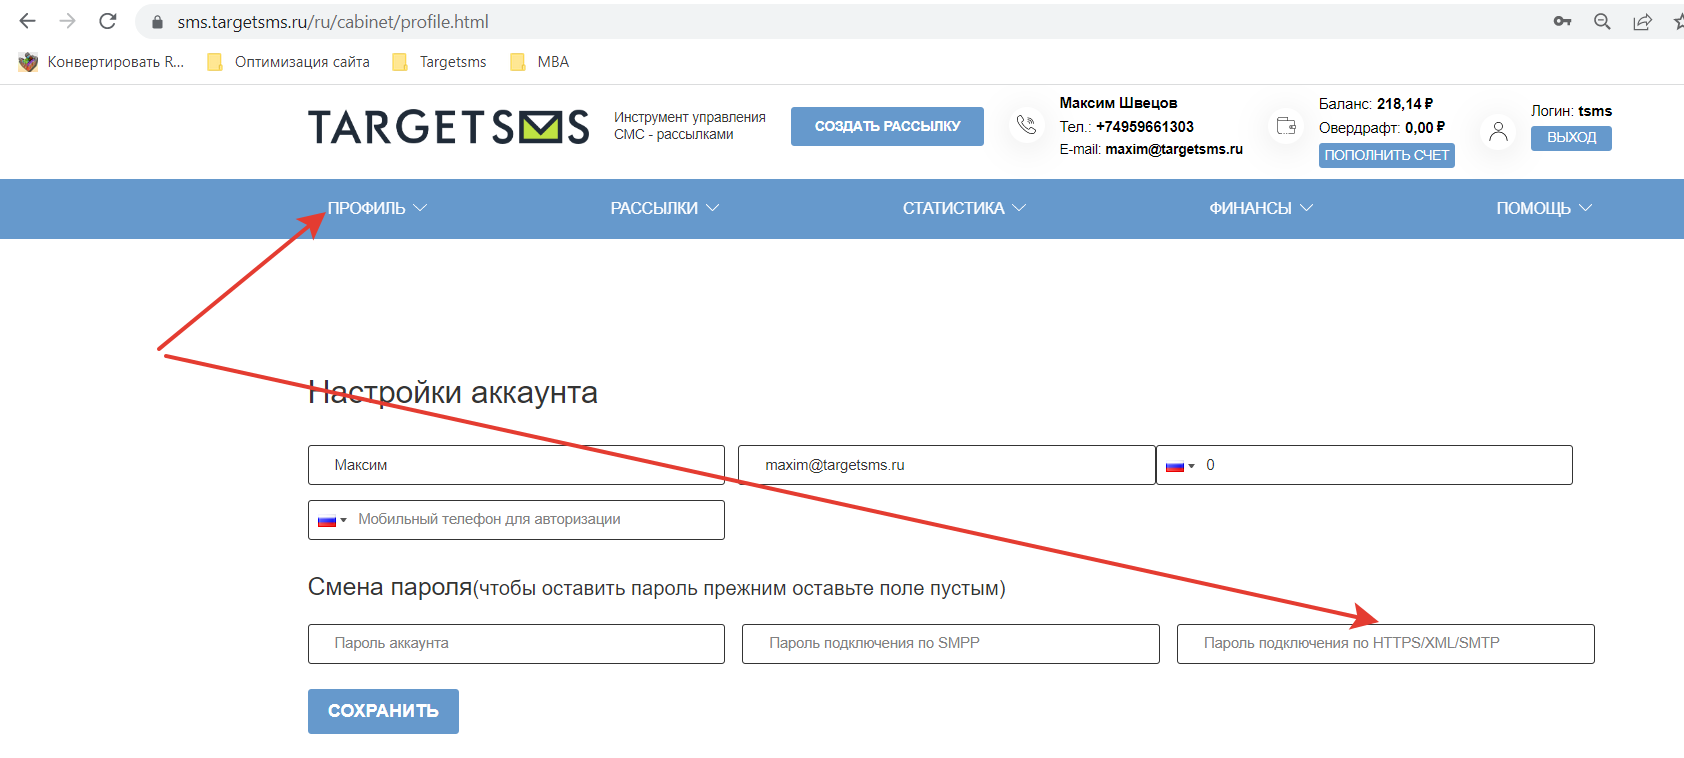Click the name field containing Максим
Screen dimensions: 1684x758
point(516,465)
